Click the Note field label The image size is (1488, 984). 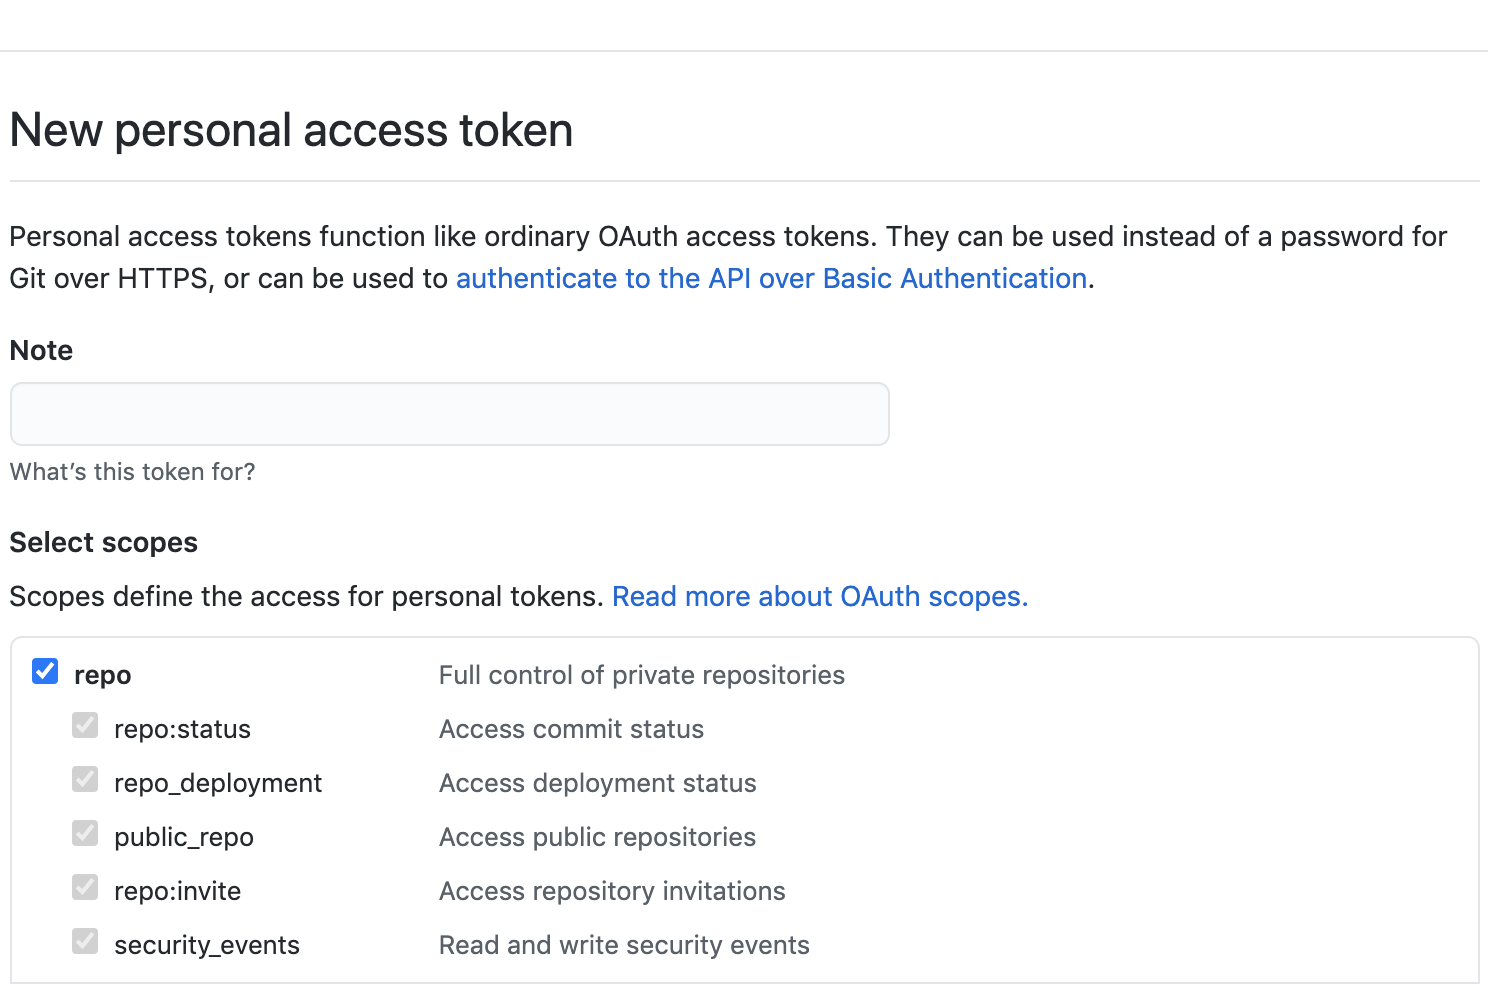pos(41,350)
